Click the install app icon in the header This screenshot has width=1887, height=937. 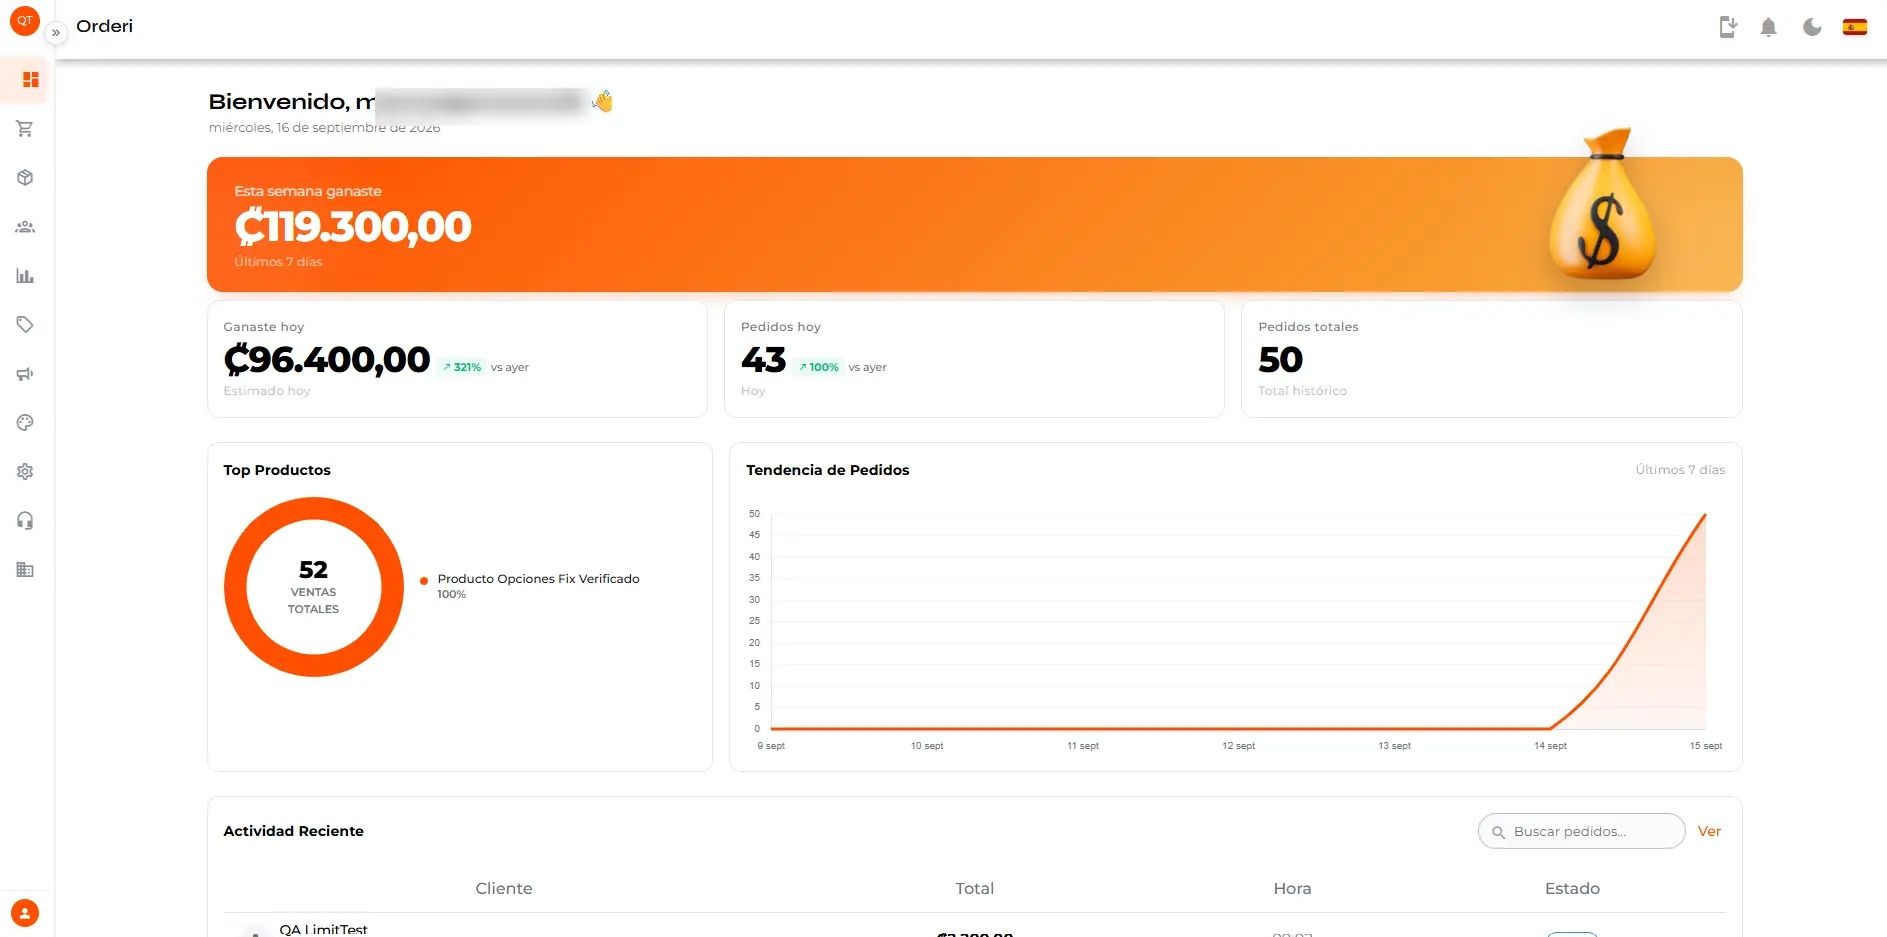click(1727, 27)
